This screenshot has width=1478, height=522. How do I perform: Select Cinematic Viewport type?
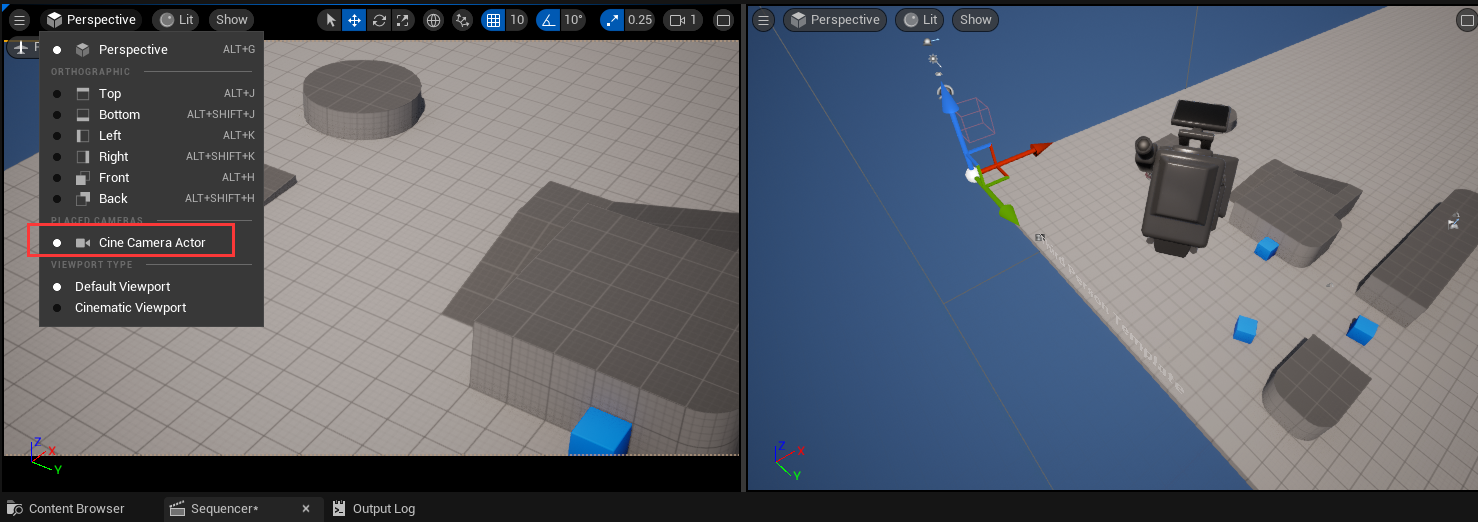(x=130, y=308)
